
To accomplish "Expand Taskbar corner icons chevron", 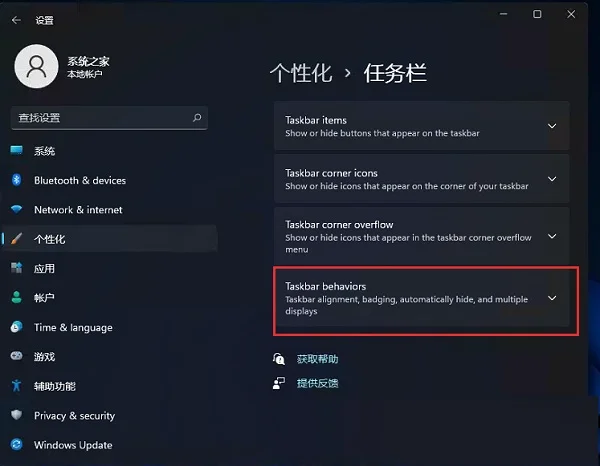I will coord(552,179).
